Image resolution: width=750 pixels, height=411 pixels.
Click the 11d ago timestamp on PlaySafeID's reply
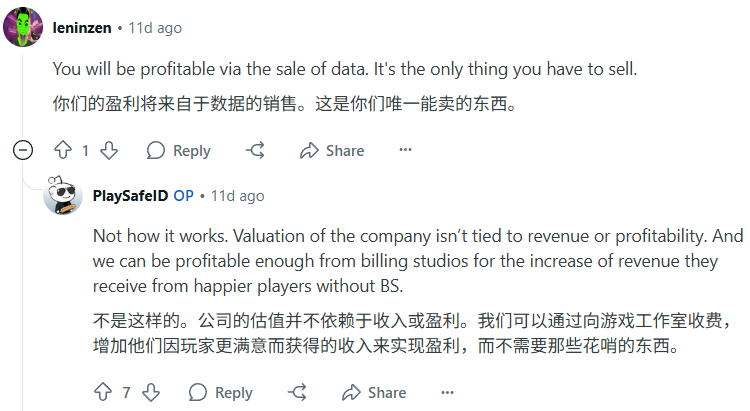237,196
